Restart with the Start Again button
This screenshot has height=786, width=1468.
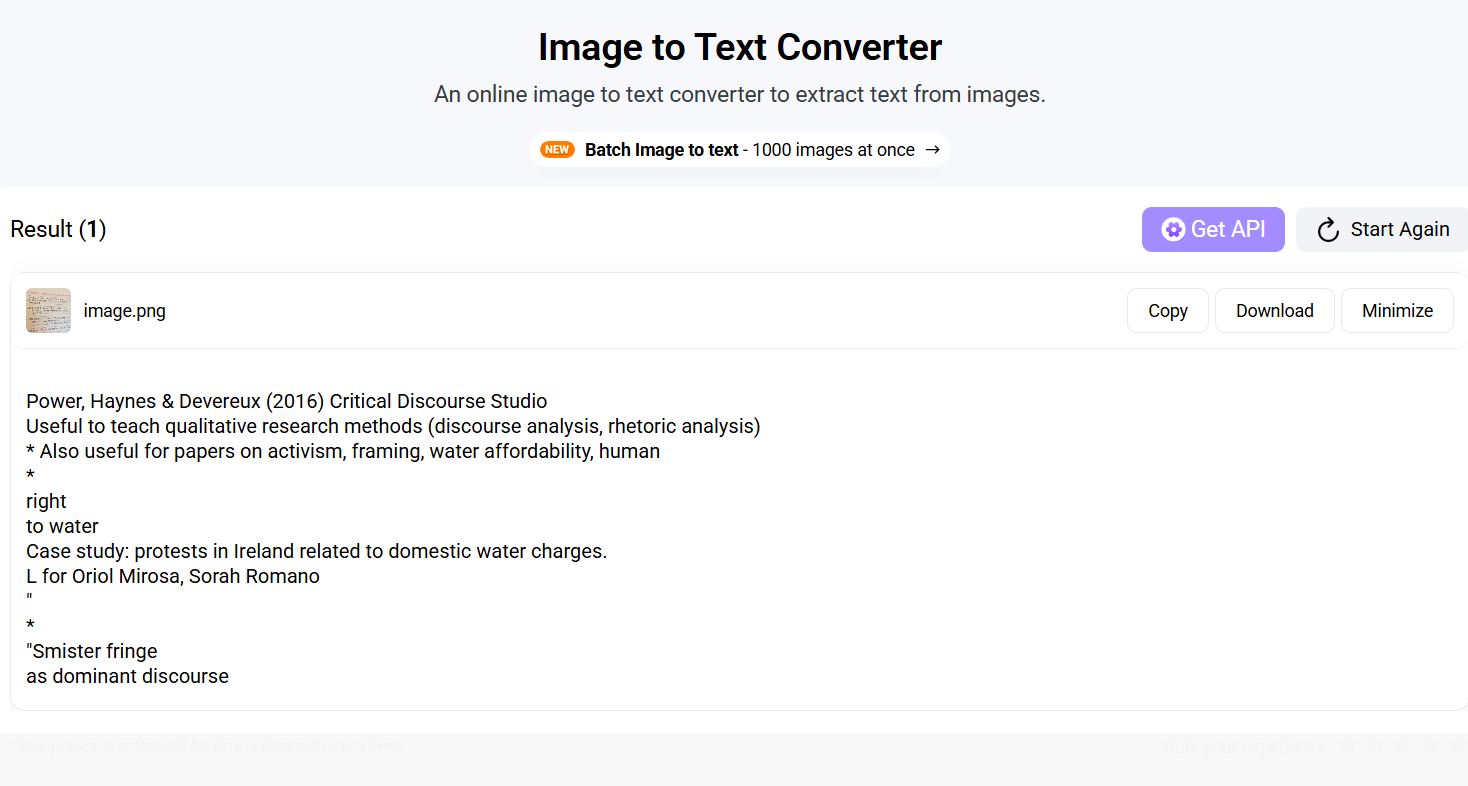tap(1382, 229)
